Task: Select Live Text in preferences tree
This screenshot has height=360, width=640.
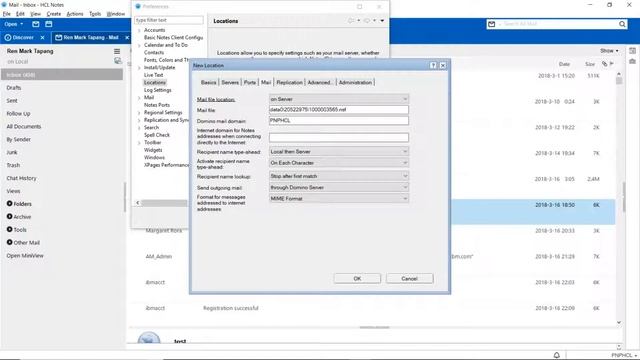Action: tap(153, 75)
